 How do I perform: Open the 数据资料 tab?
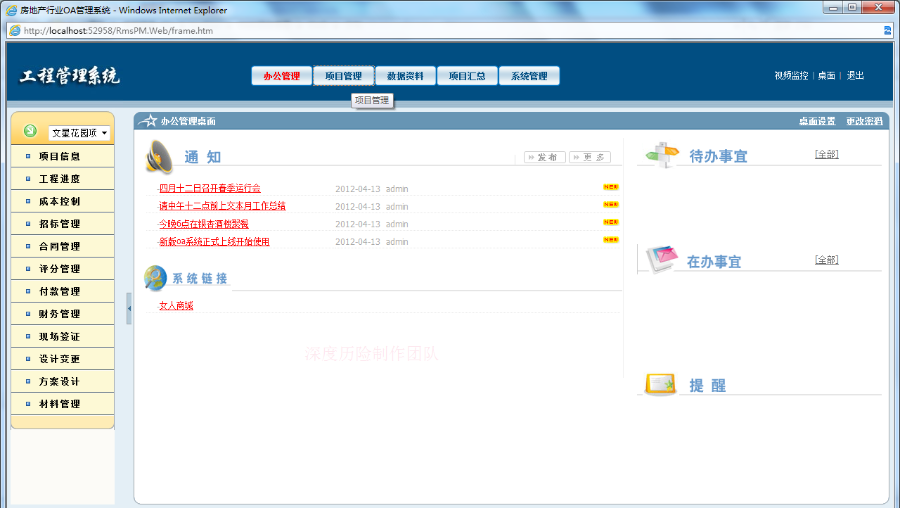pyautogui.click(x=405, y=76)
